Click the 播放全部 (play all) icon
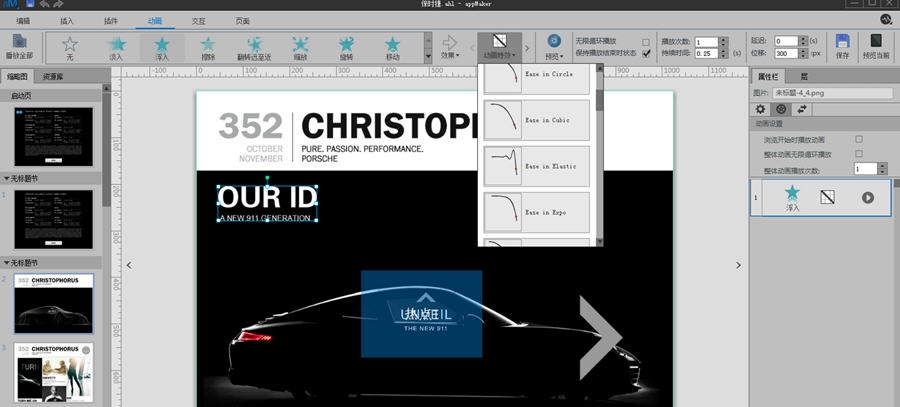900x407 pixels. point(20,42)
